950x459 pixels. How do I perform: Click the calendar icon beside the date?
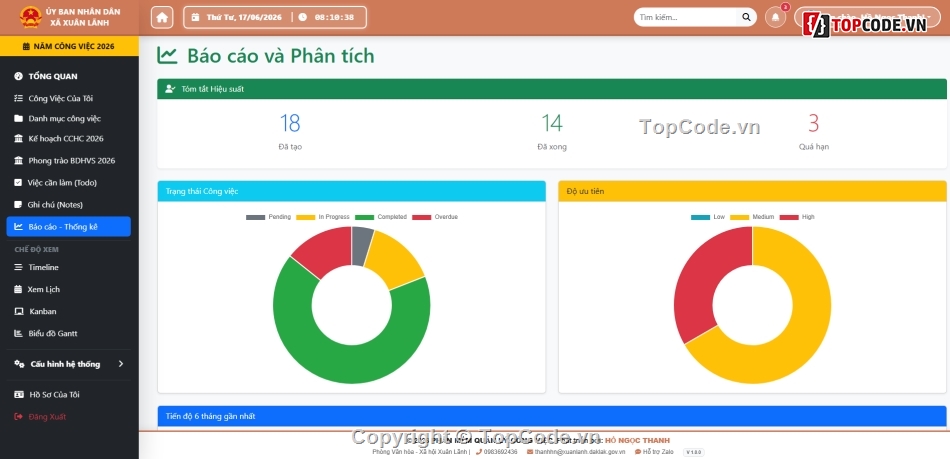(x=195, y=17)
